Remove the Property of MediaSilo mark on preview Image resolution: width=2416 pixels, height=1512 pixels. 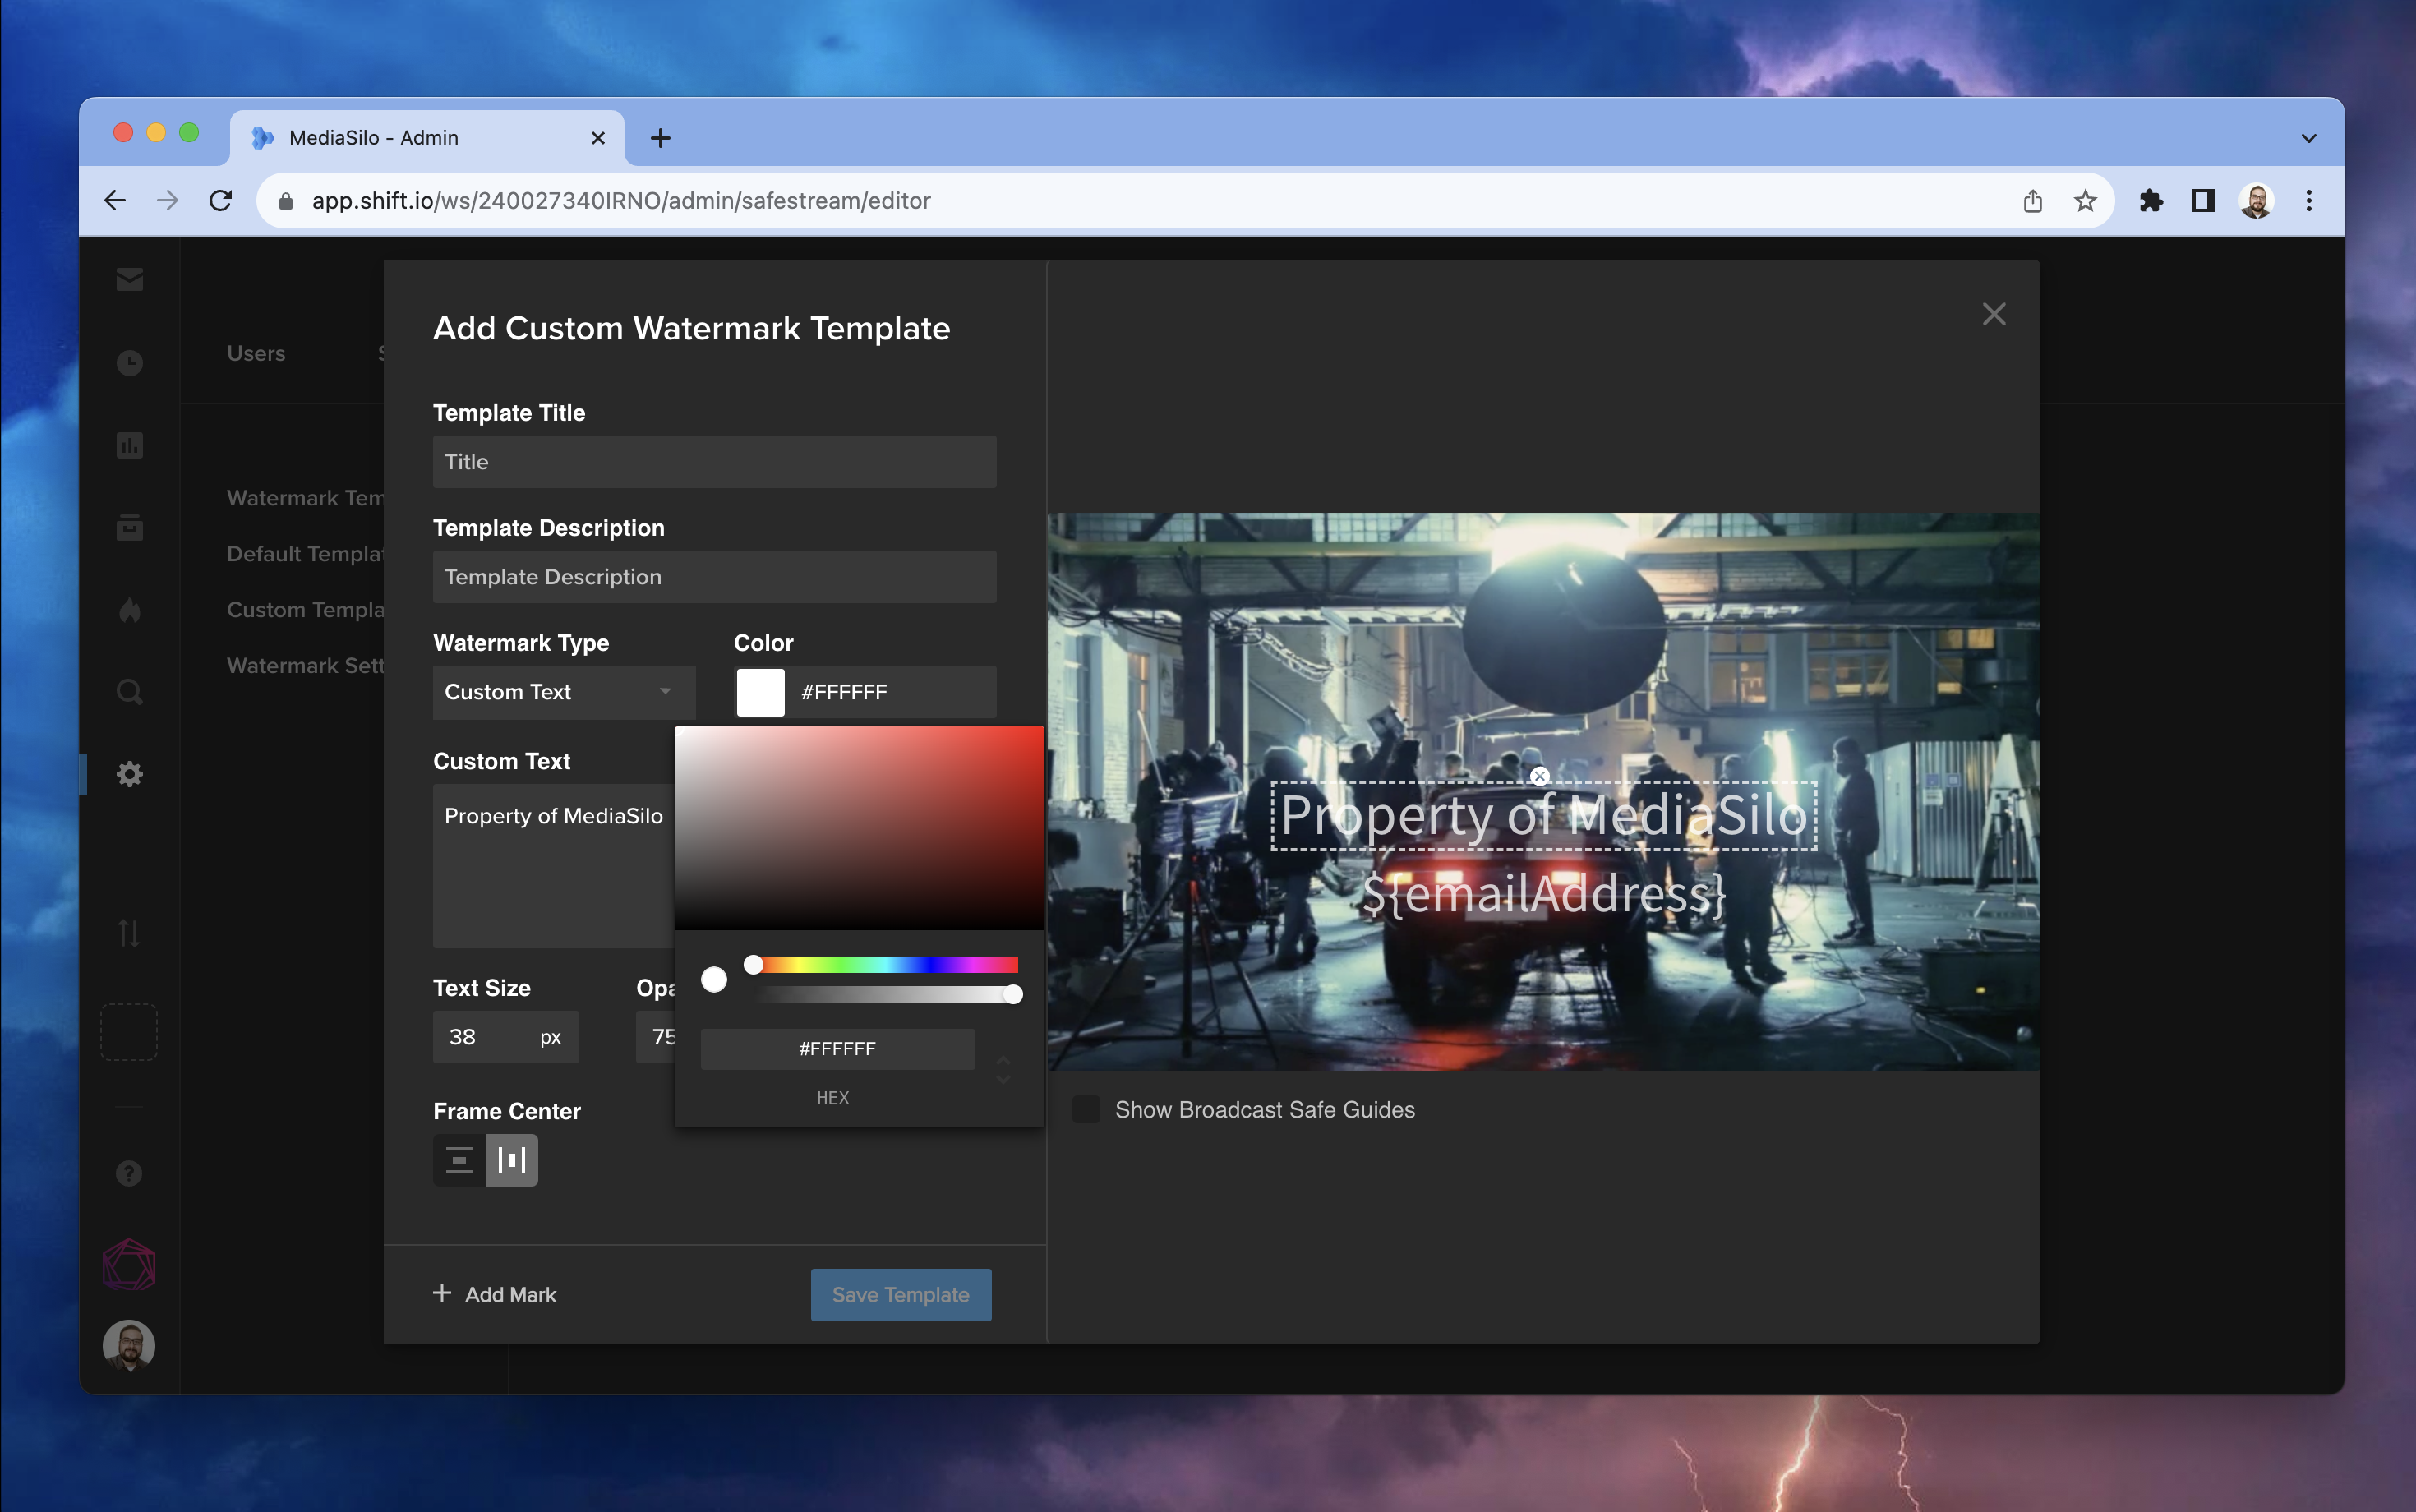[x=1540, y=776]
